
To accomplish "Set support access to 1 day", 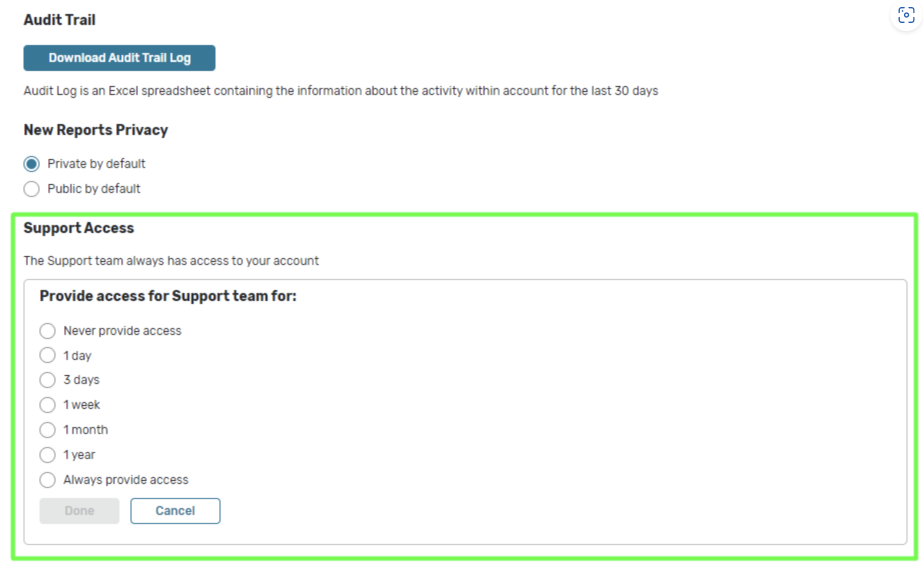I will [x=48, y=356].
